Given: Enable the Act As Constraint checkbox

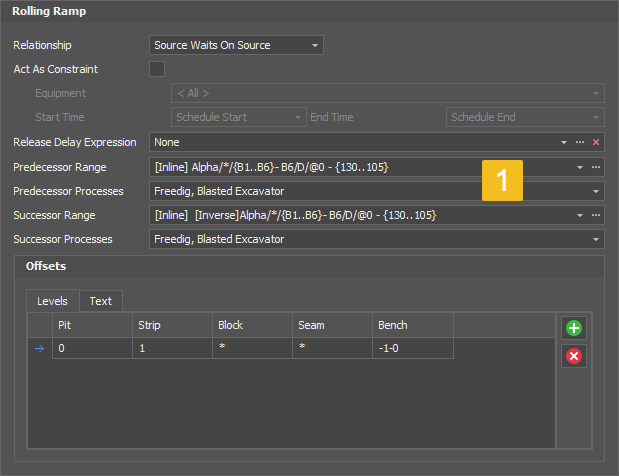Looking at the screenshot, I should click(x=157, y=69).
